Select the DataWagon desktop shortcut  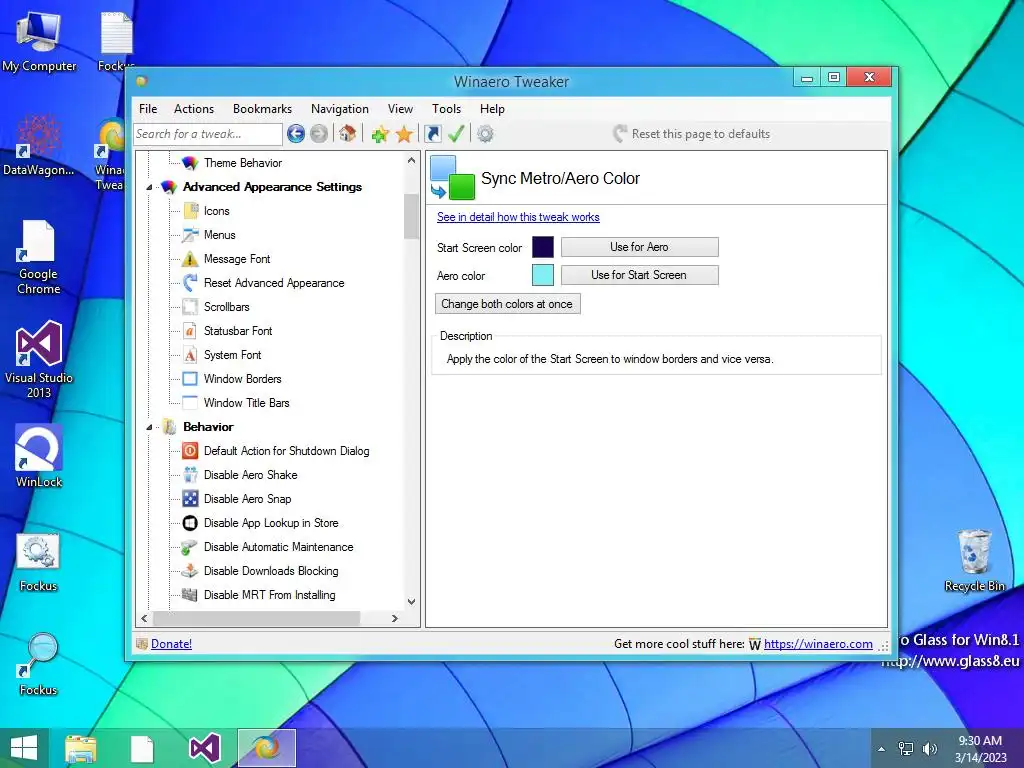[x=39, y=145]
